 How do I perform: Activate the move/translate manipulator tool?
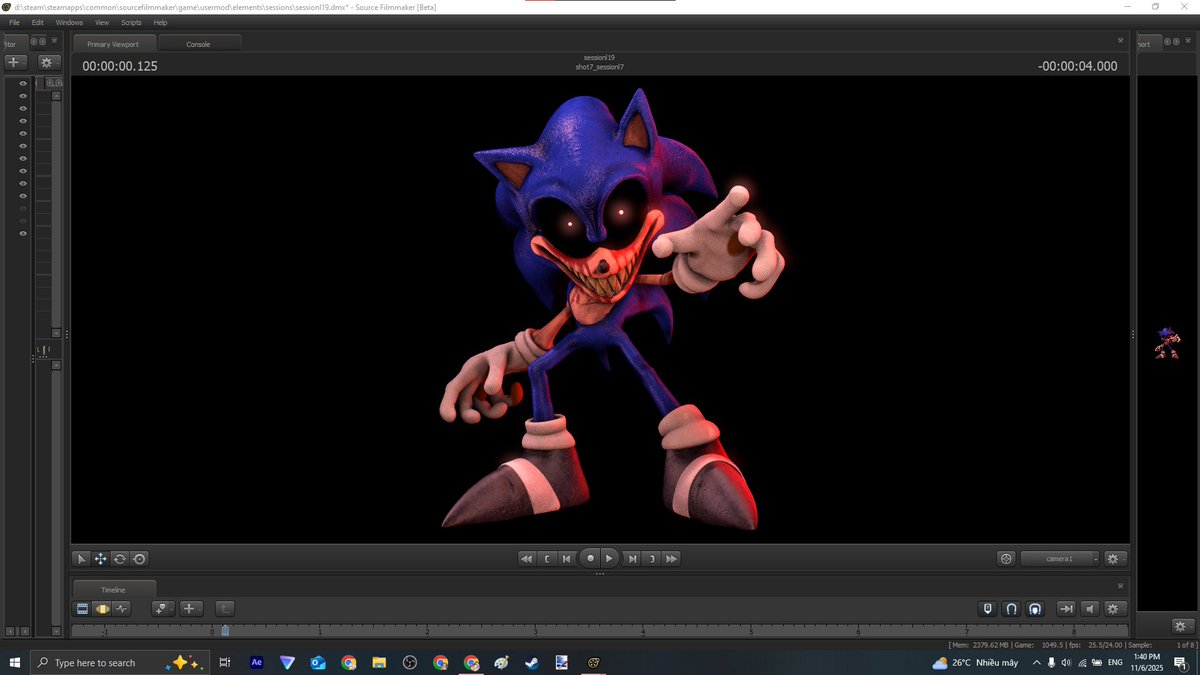[100, 559]
